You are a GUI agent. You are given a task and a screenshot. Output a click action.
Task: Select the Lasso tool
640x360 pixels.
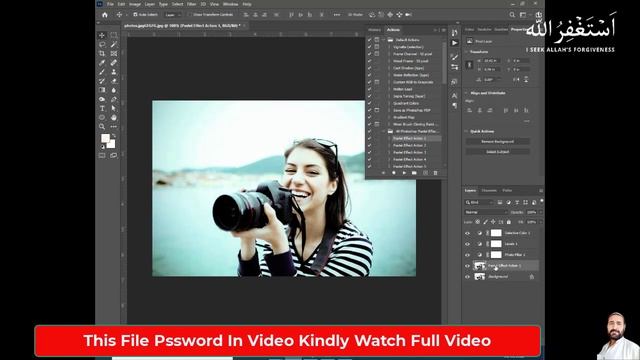click(102, 44)
